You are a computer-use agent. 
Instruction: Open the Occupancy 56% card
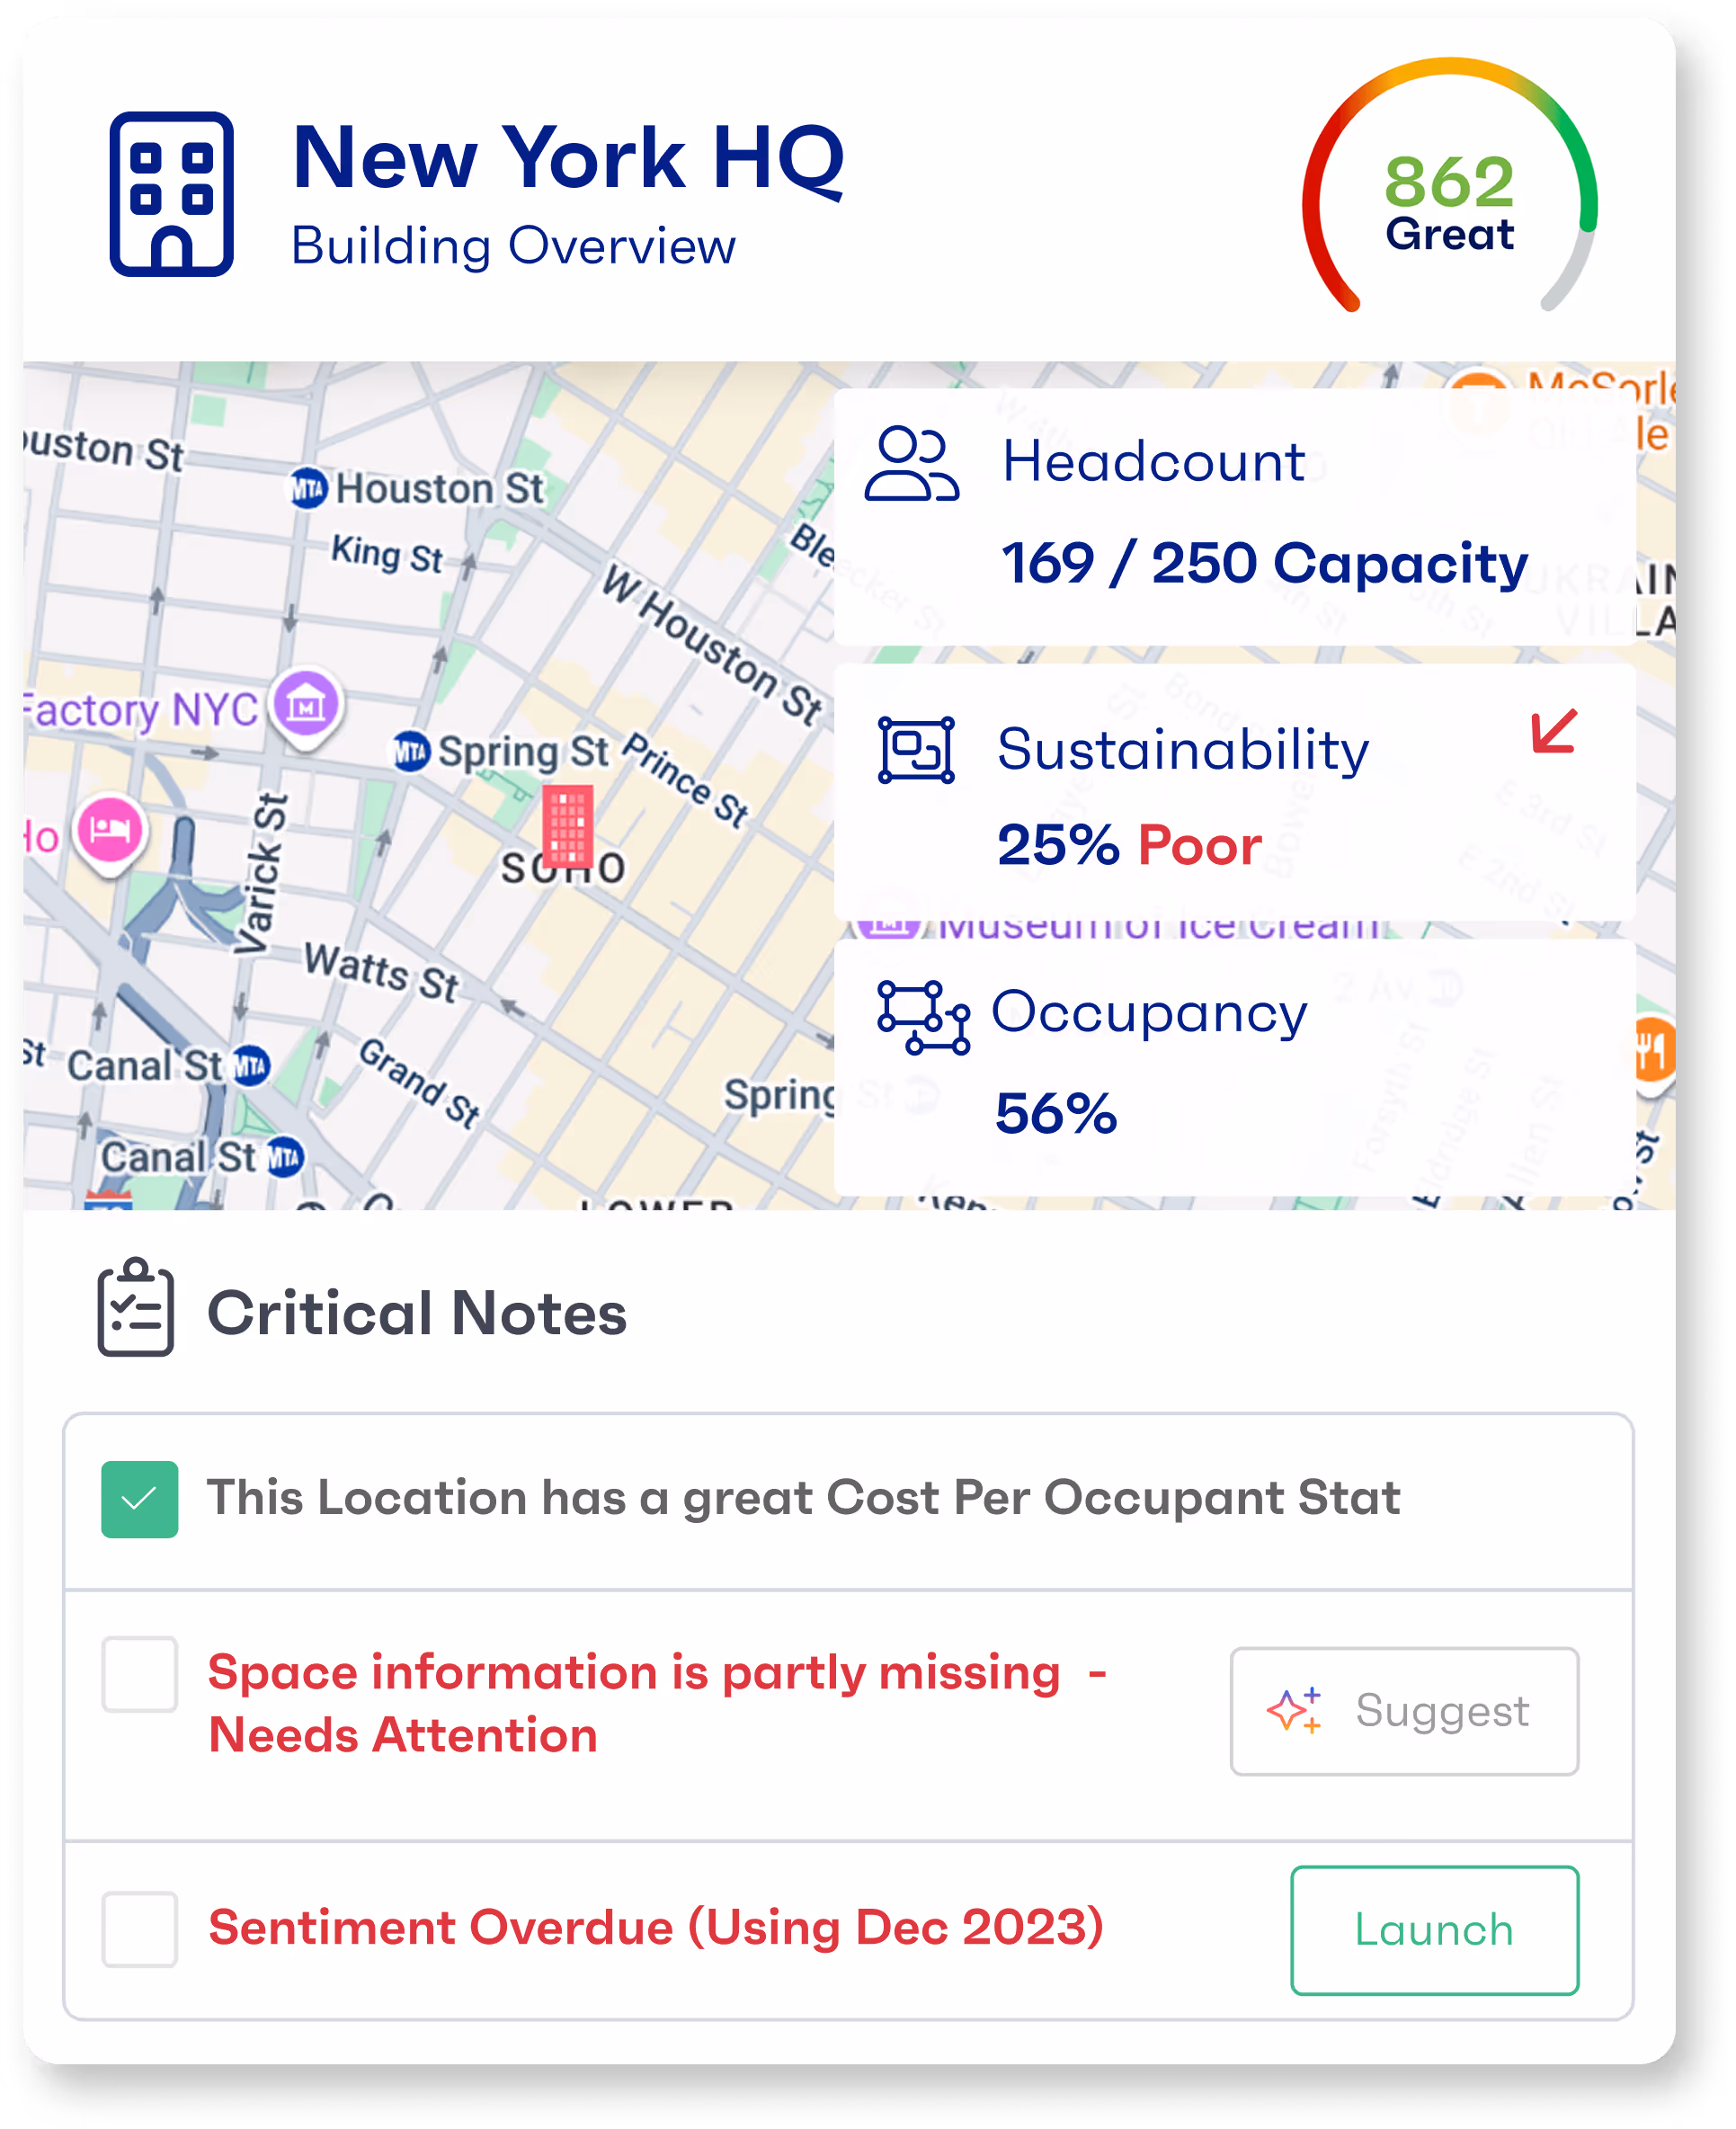(1234, 1066)
